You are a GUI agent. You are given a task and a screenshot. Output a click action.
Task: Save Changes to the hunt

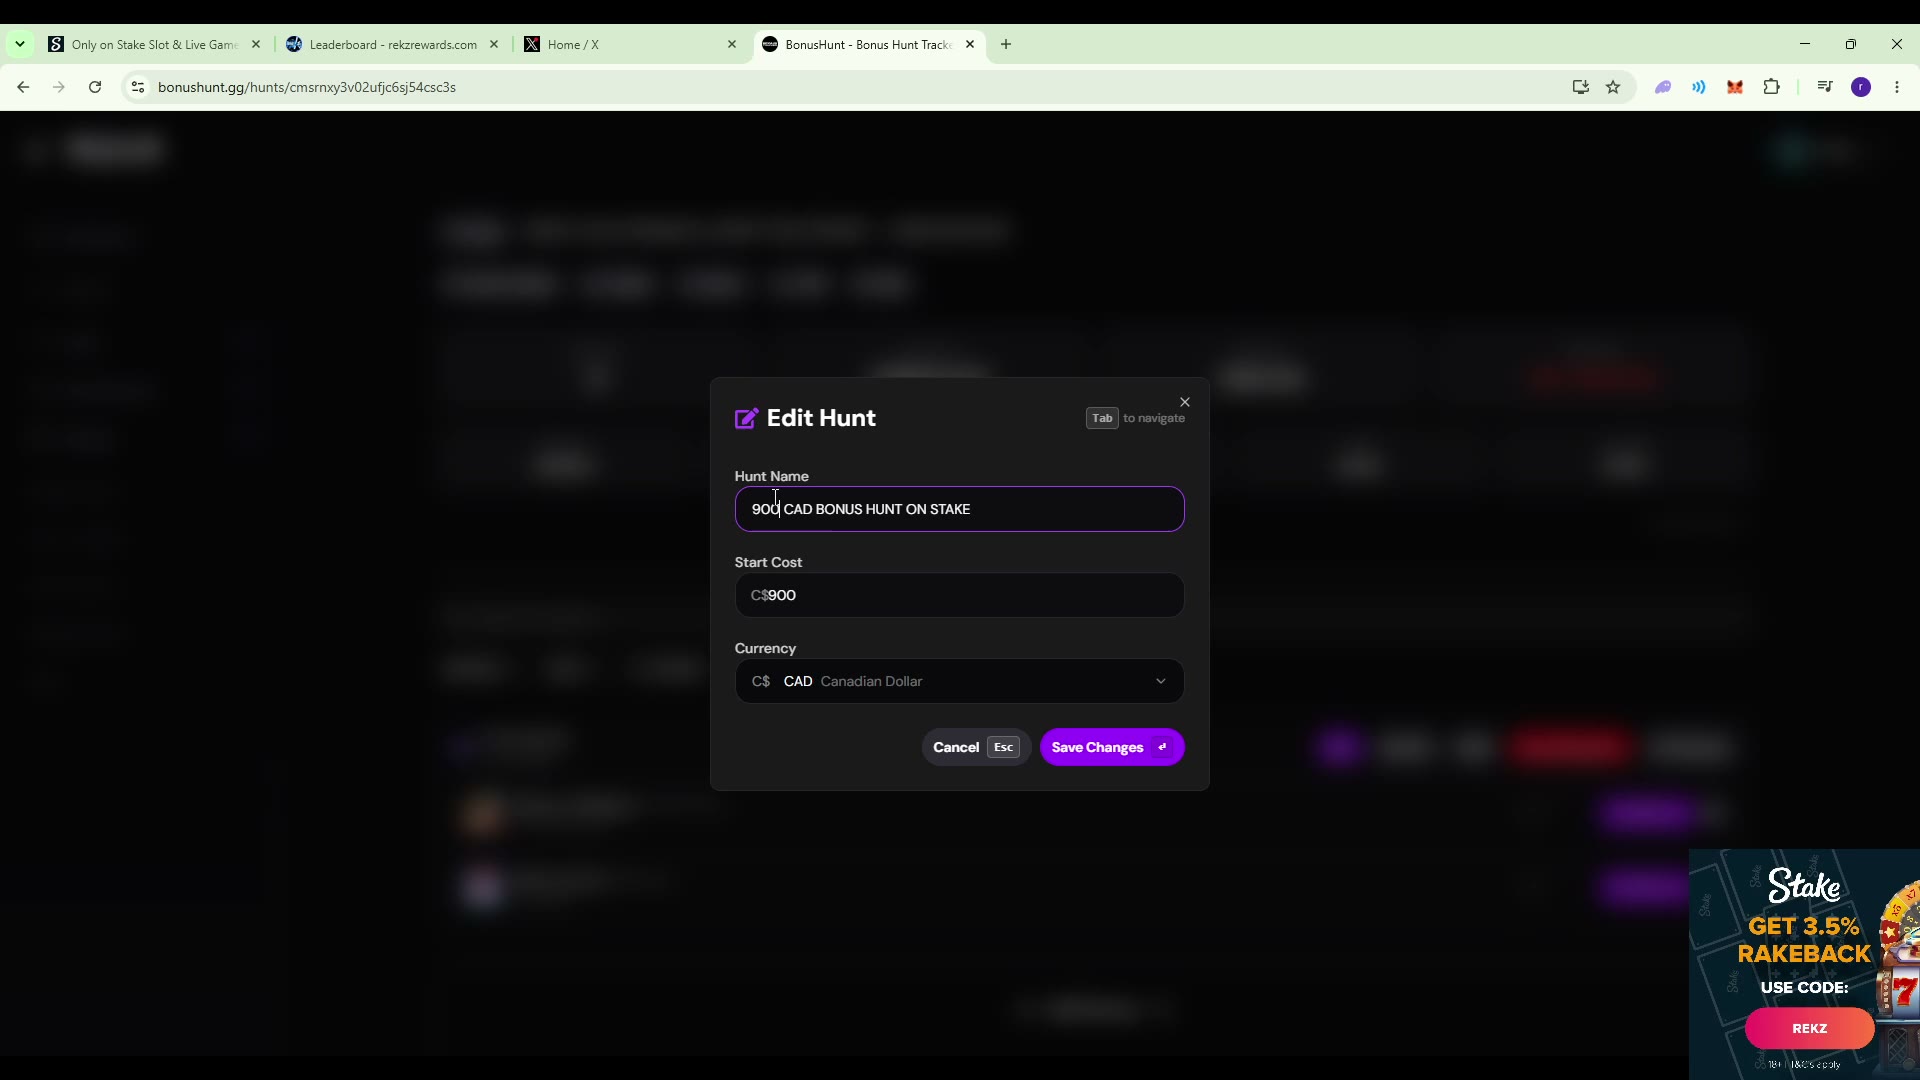point(1112,747)
